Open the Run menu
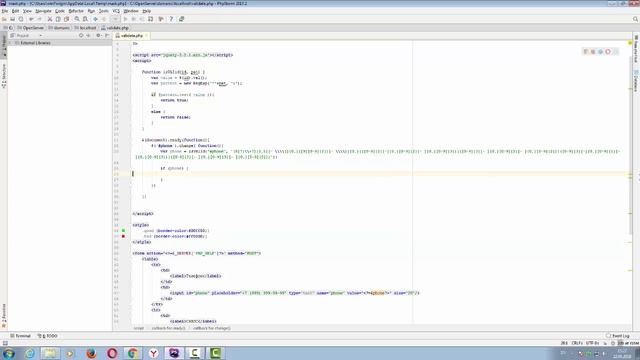The height and width of the screenshot is (360, 640). (x=91, y=11)
